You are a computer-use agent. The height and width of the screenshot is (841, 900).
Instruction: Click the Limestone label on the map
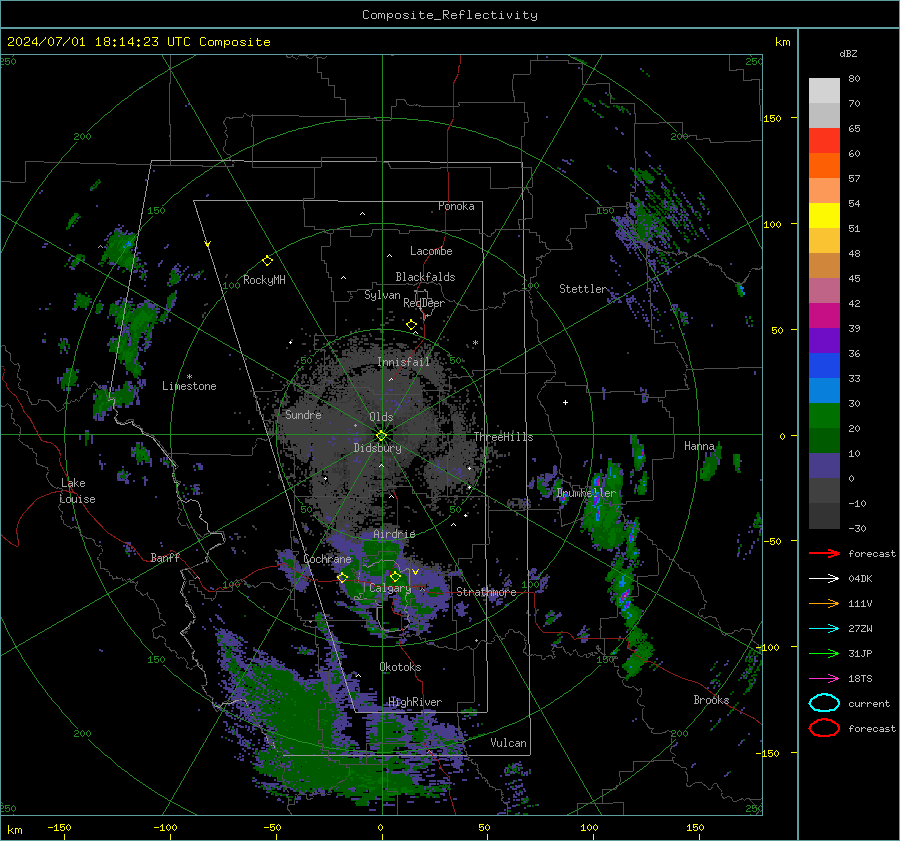click(189, 386)
